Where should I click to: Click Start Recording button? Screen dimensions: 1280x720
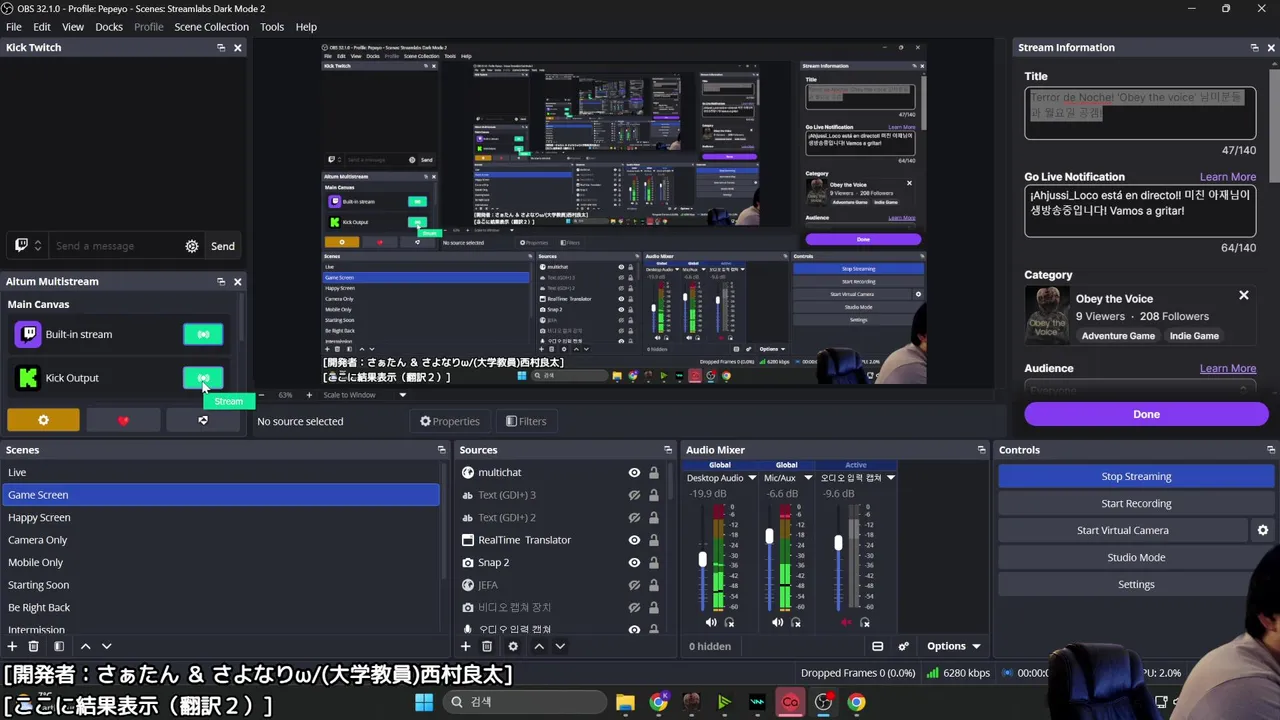1136,503
